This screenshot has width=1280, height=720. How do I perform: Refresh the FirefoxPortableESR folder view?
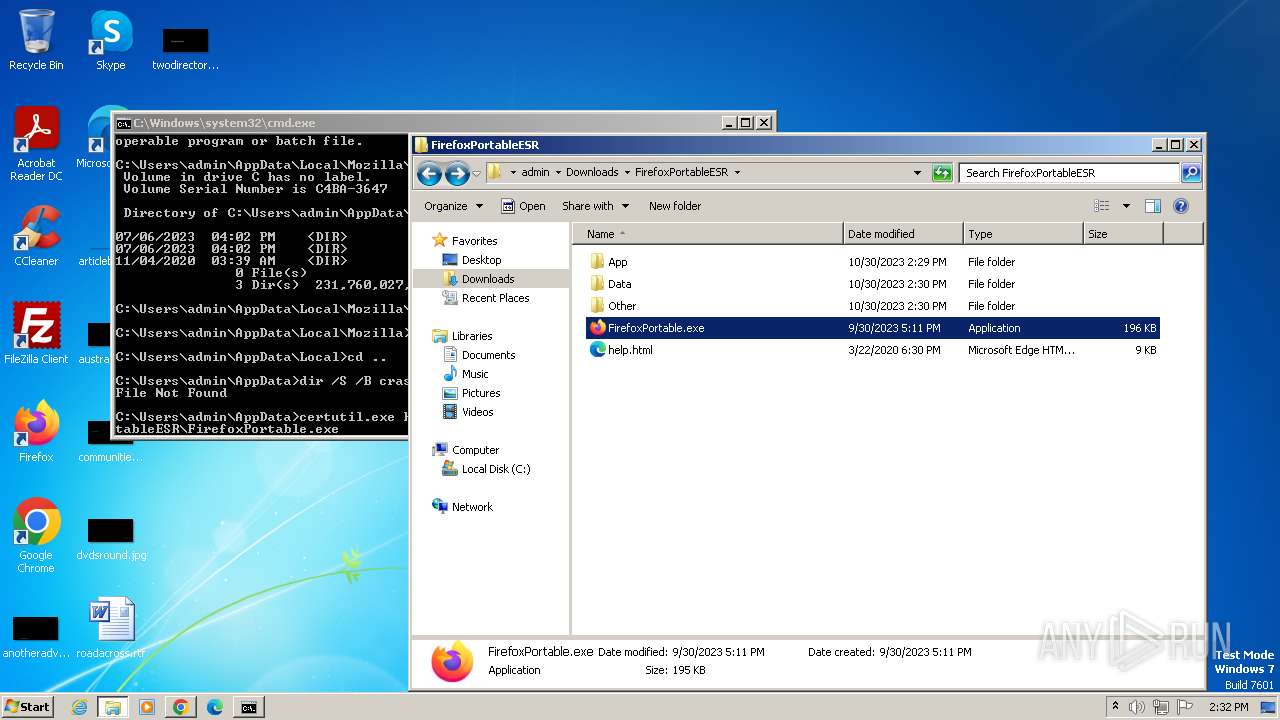(x=941, y=173)
